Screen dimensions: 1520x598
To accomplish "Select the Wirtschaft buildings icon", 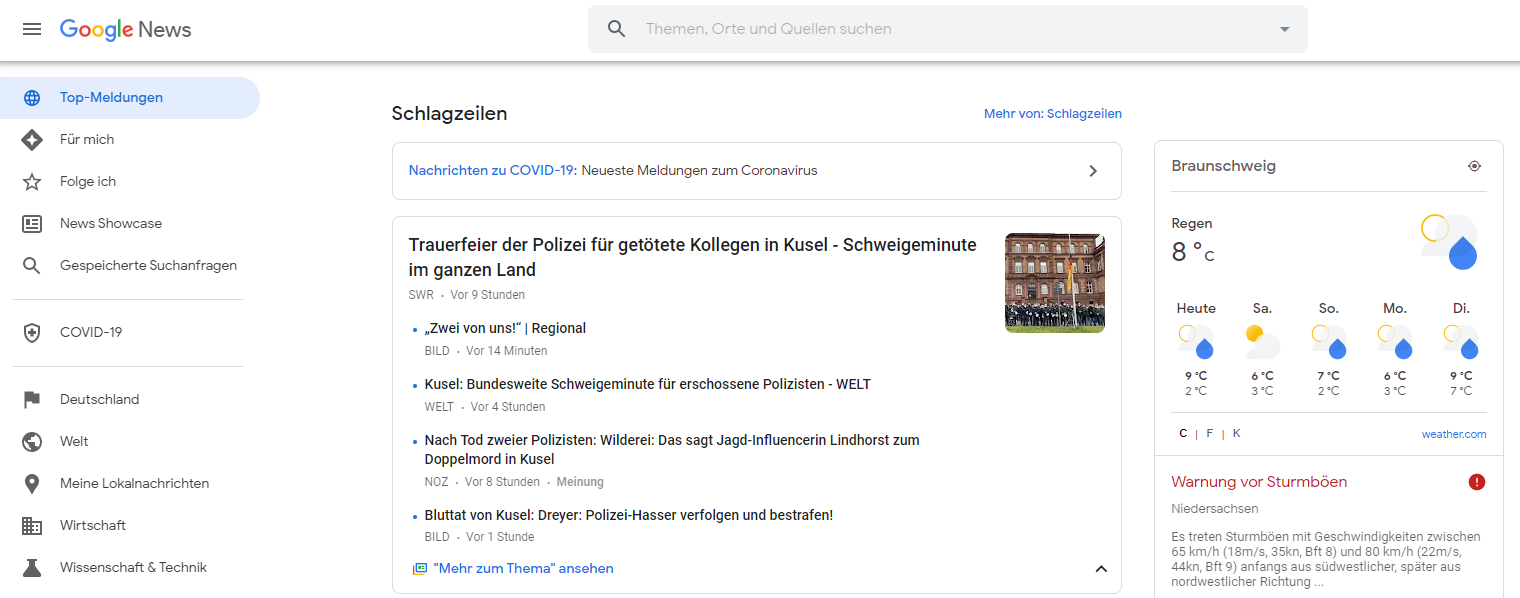I will click(33, 525).
